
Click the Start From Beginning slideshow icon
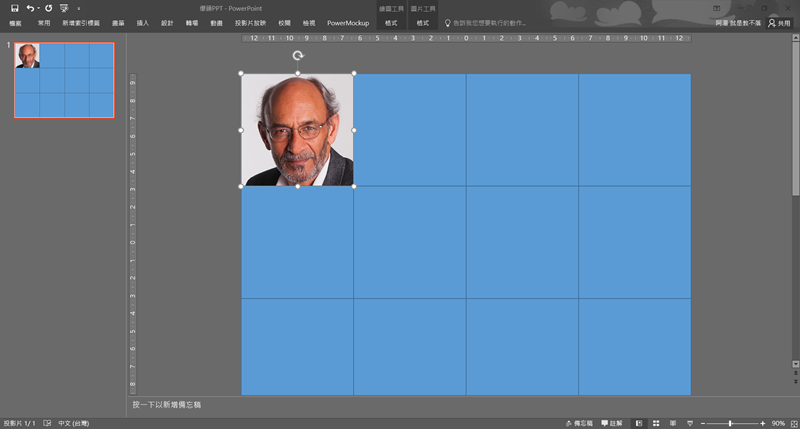[x=64, y=8]
